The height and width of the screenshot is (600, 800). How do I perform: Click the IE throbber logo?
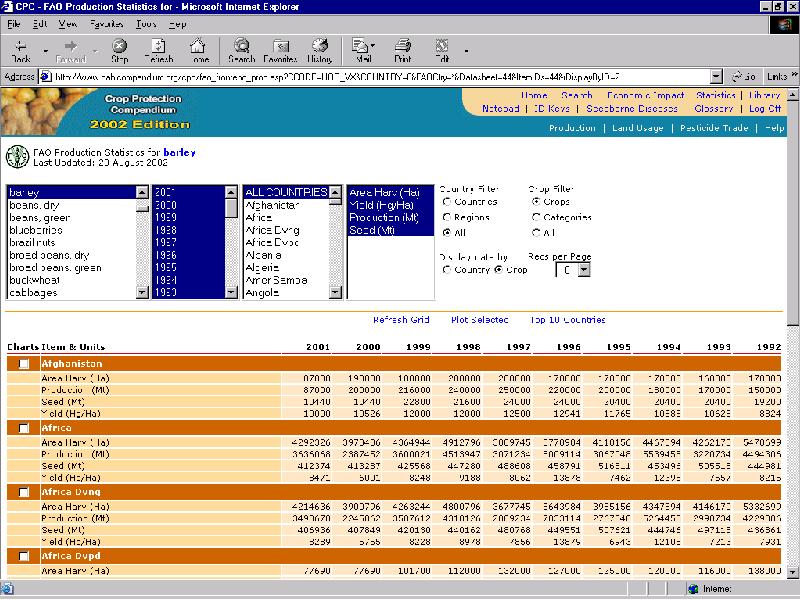[784, 25]
